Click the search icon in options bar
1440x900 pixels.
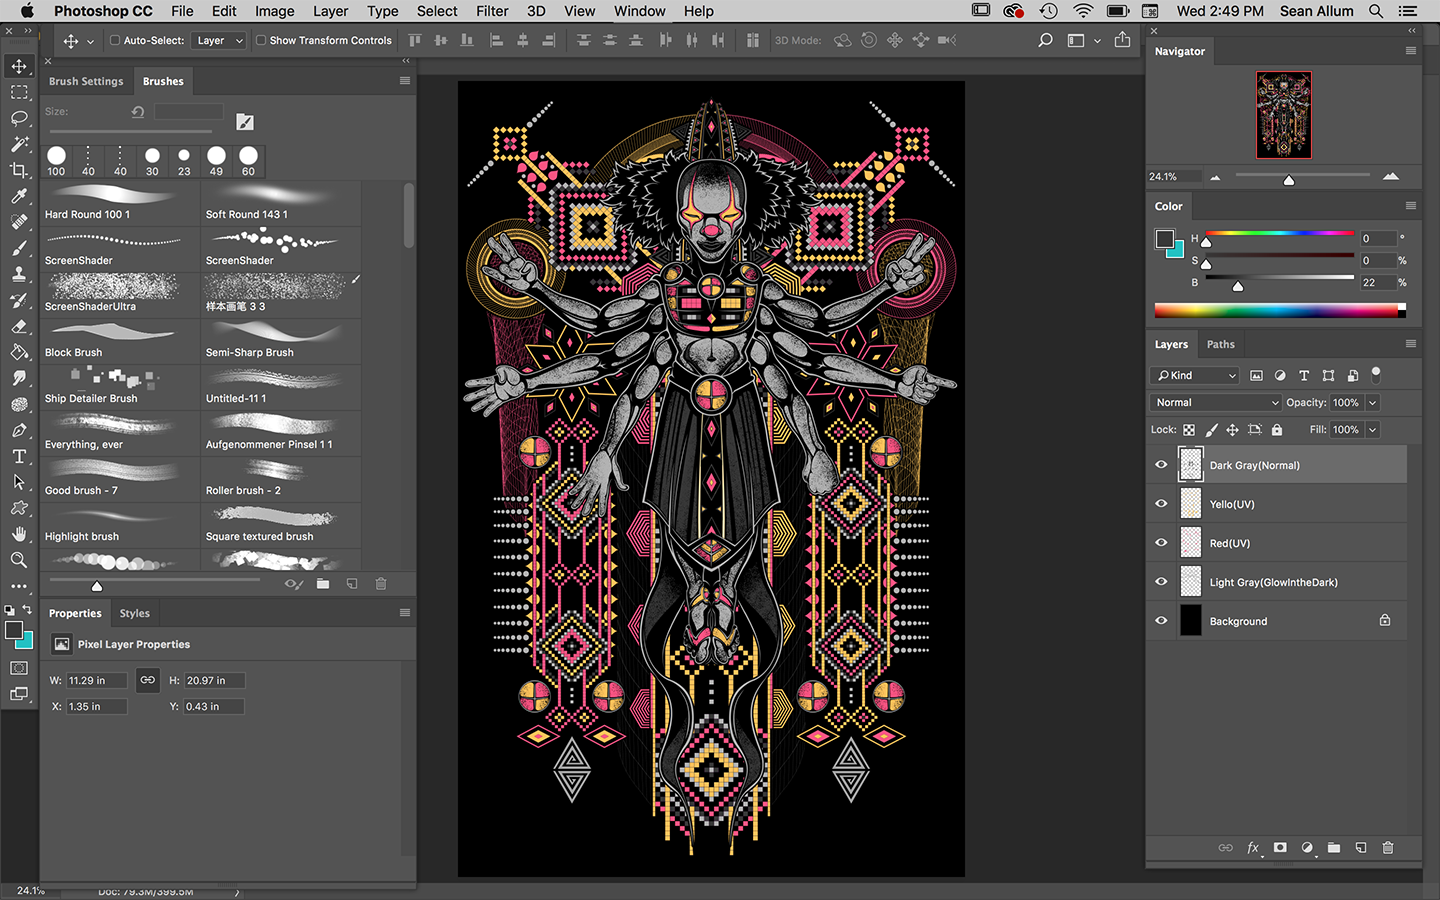[1045, 41]
